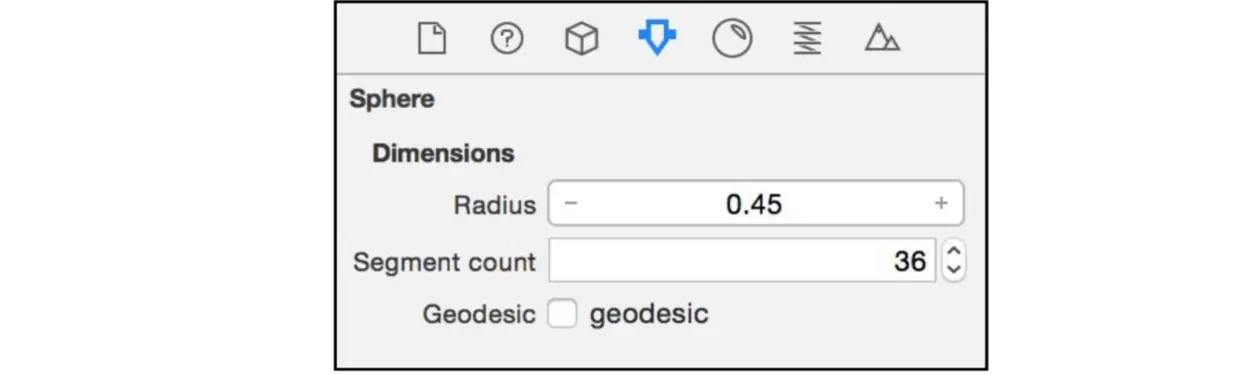Click the Radius label text
The image size is (1240, 375).
point(494,205)
